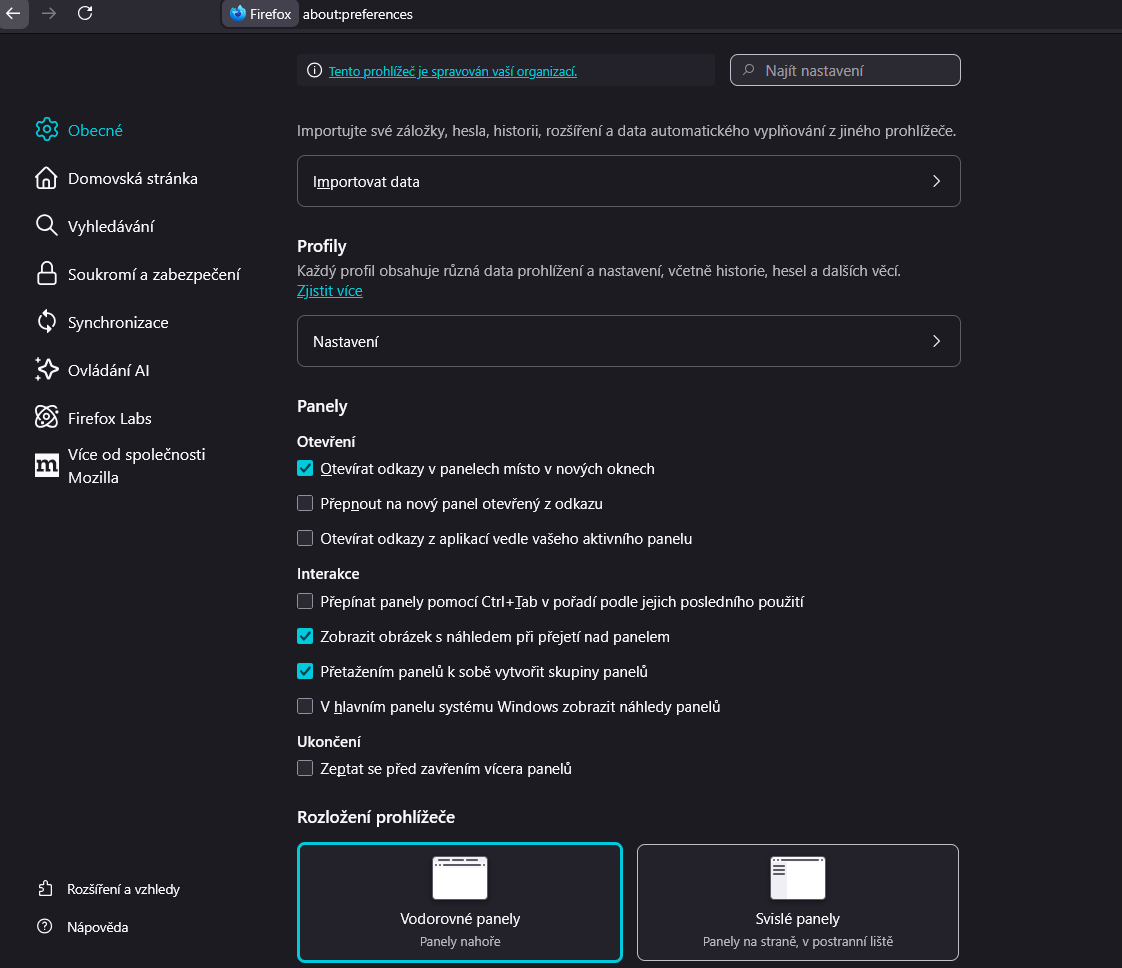This screenshot has width=1122, height=968.
Task: Open the organization-managed browser link
Action: tap(452, 71)
